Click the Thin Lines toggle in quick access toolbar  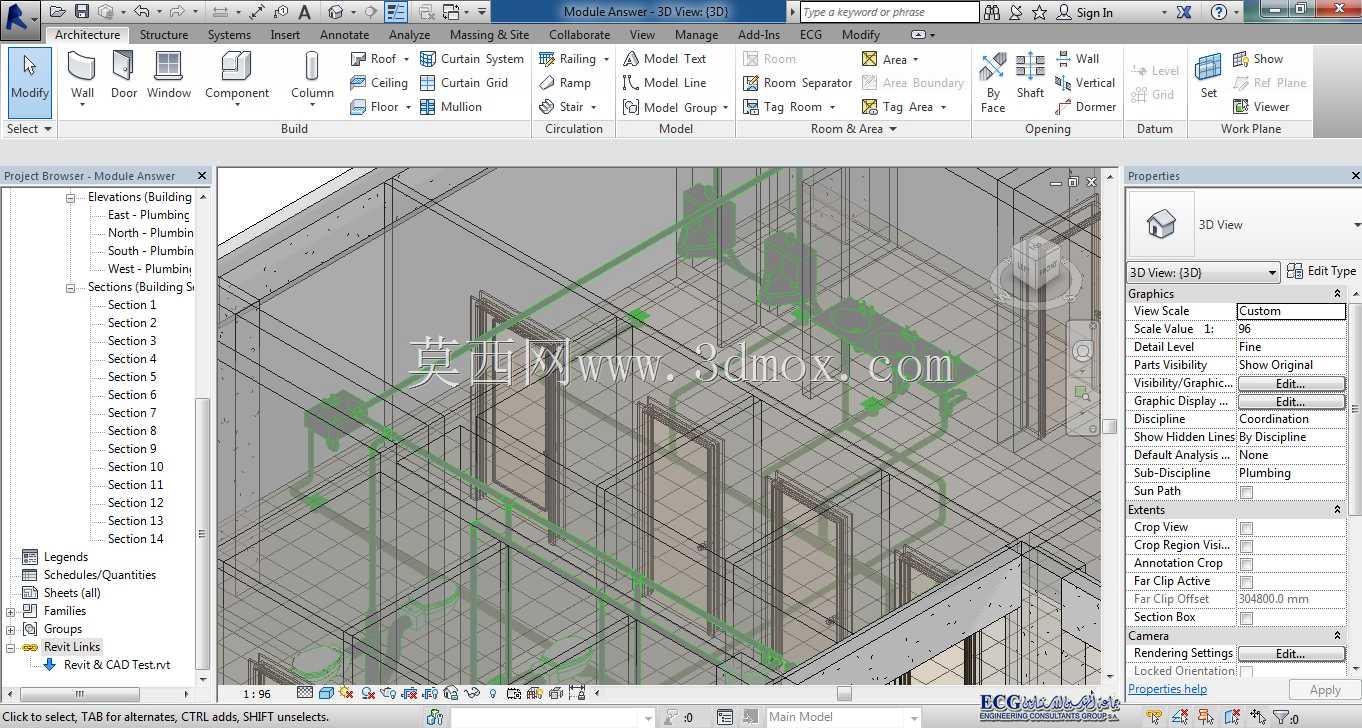pyautogui.click(x=396, y=12)
